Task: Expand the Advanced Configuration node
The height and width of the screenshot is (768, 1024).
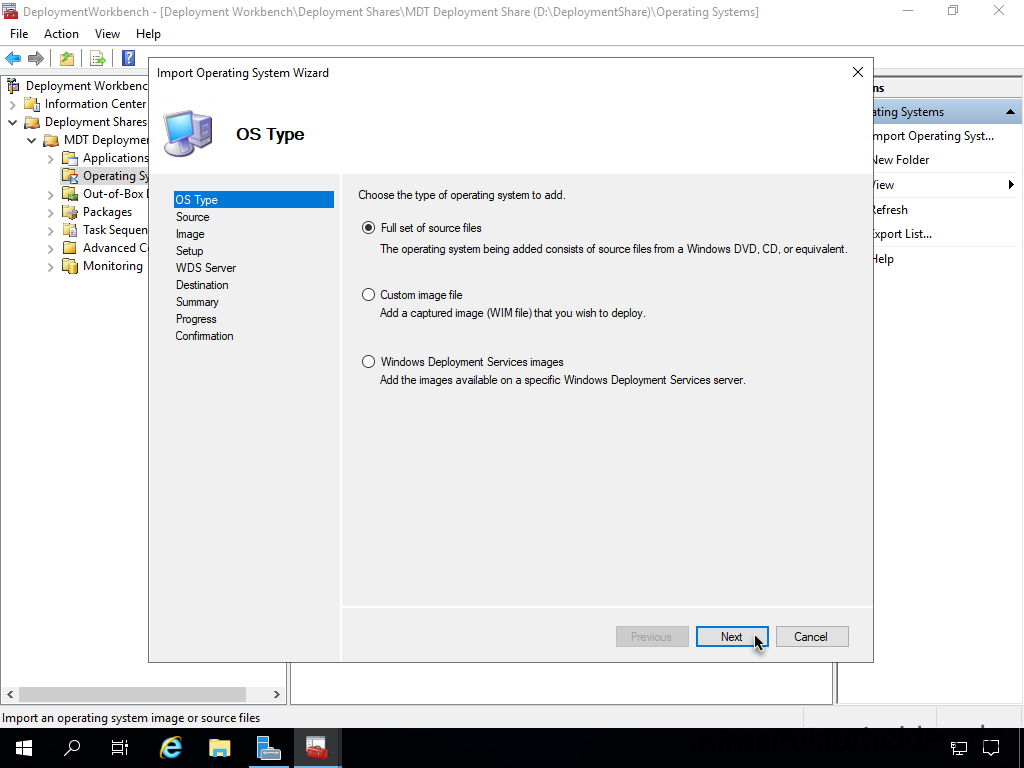Action: point(50,249)
